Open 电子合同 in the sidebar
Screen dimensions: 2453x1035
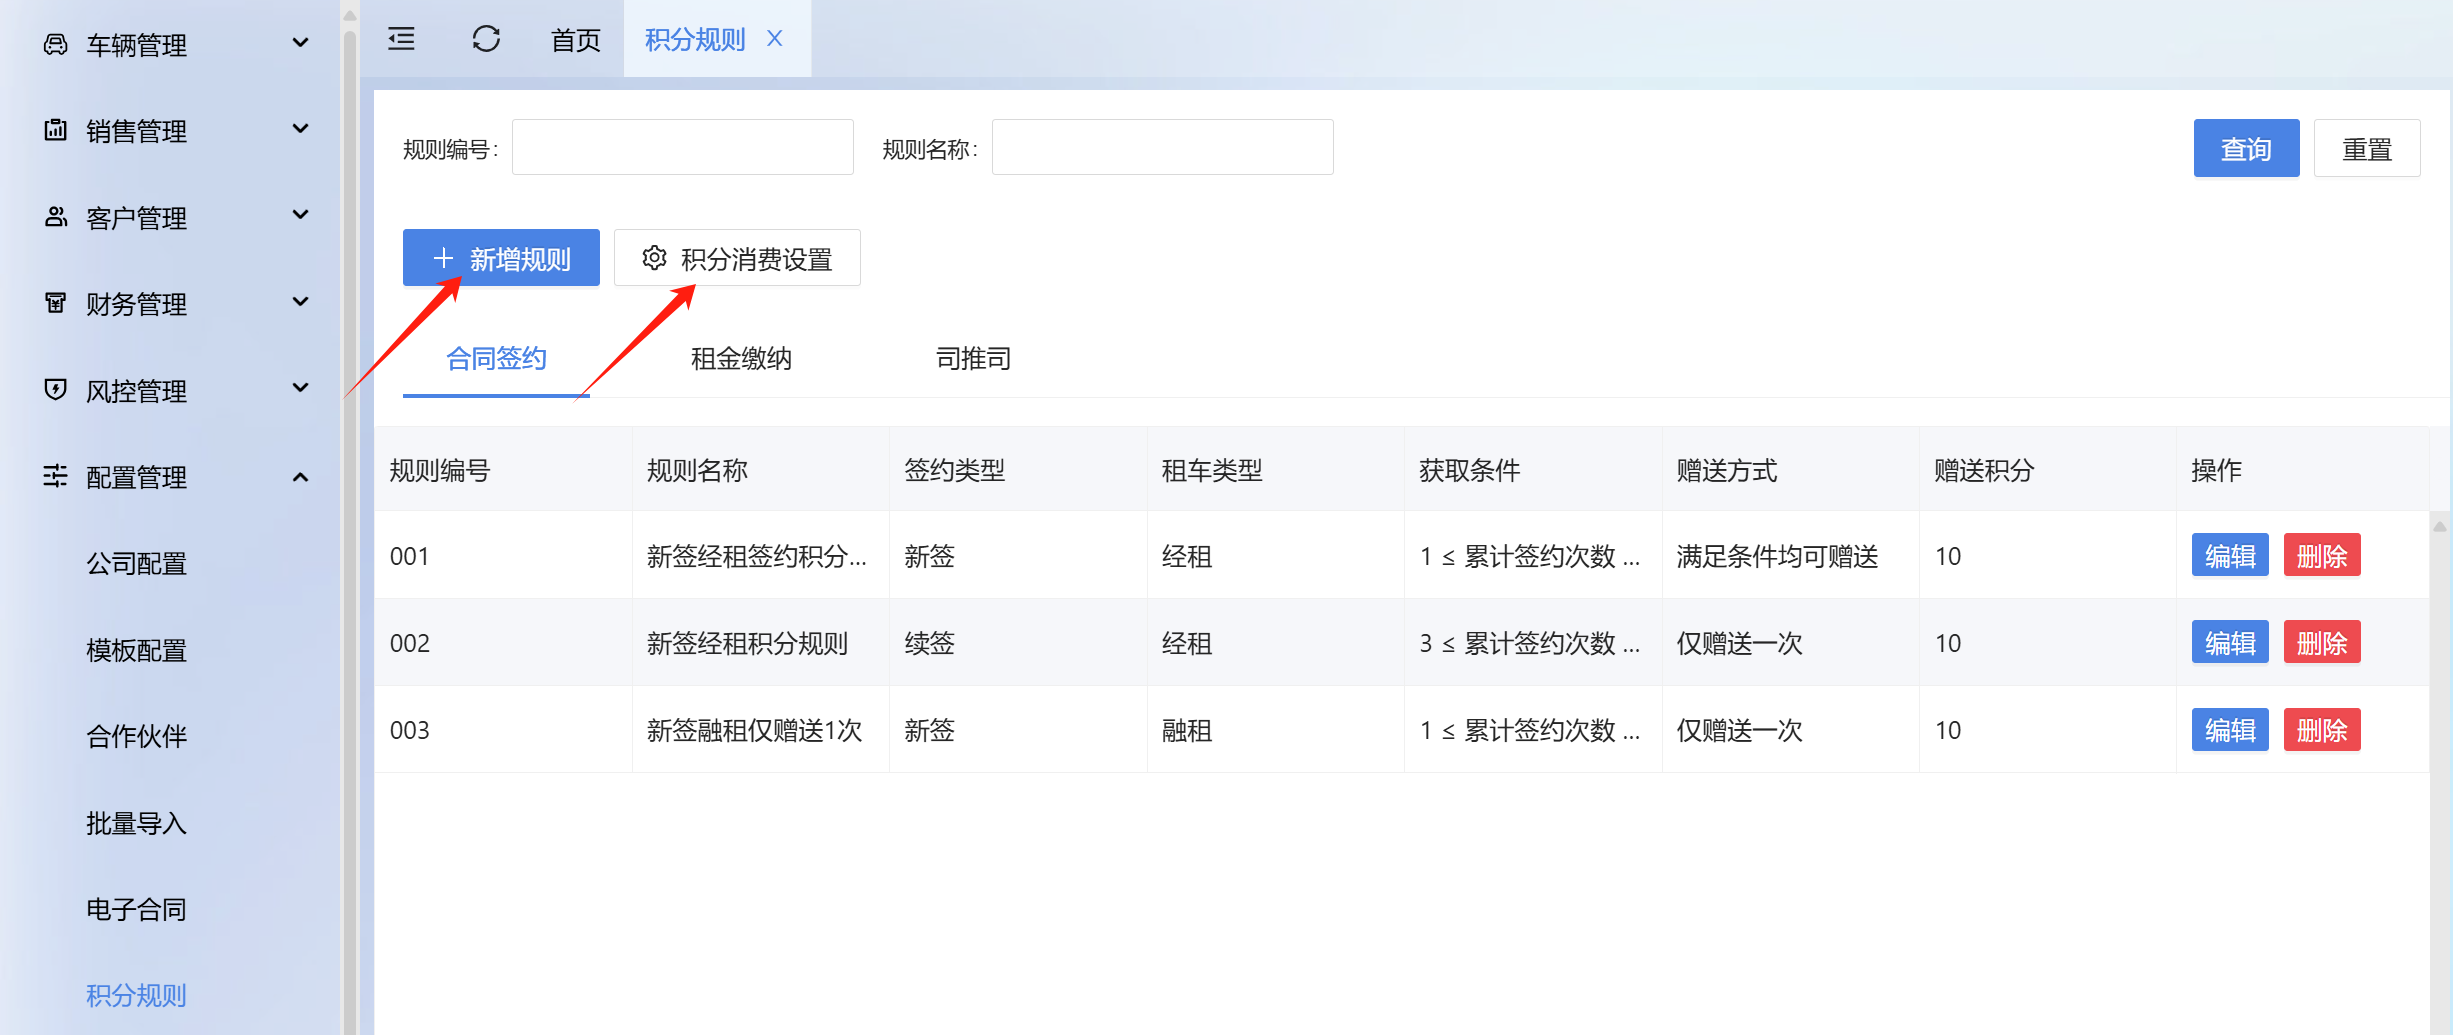click(136, 909)
